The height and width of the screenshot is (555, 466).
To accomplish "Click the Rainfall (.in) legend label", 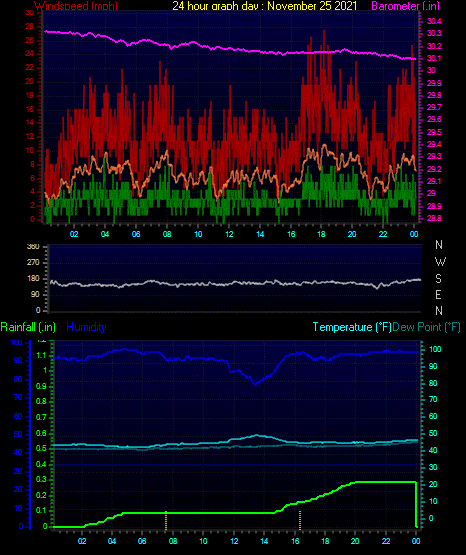I will tap(28, 327).
